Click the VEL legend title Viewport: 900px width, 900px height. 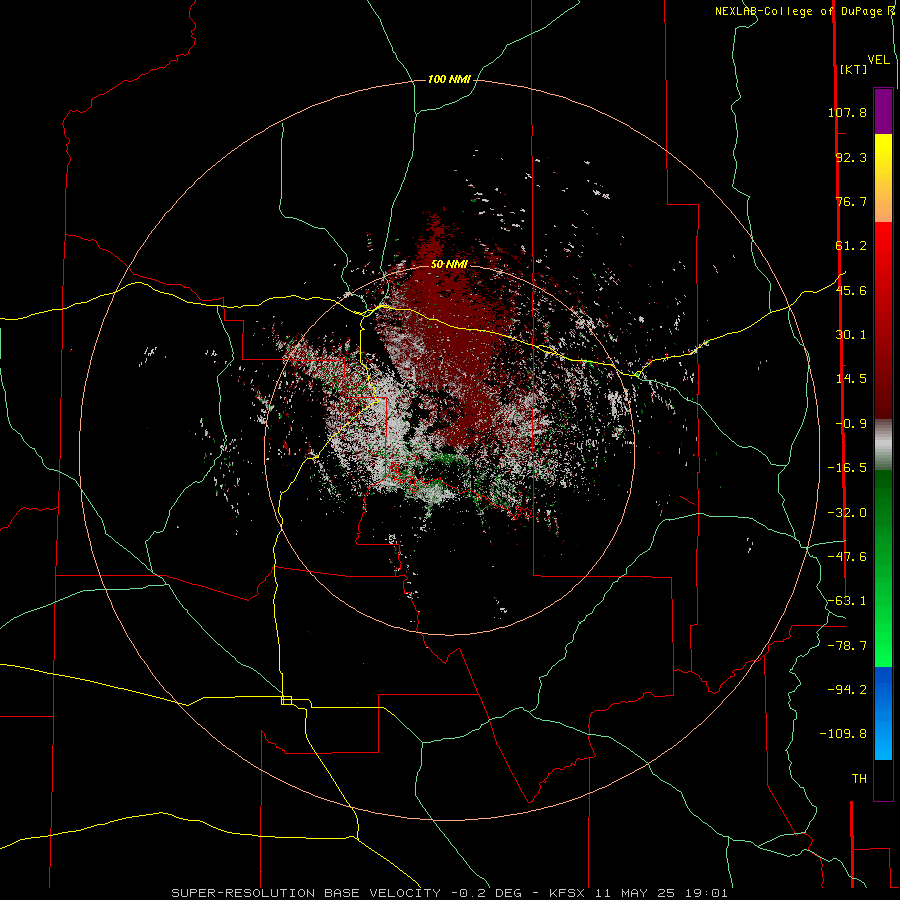[879, 60]
